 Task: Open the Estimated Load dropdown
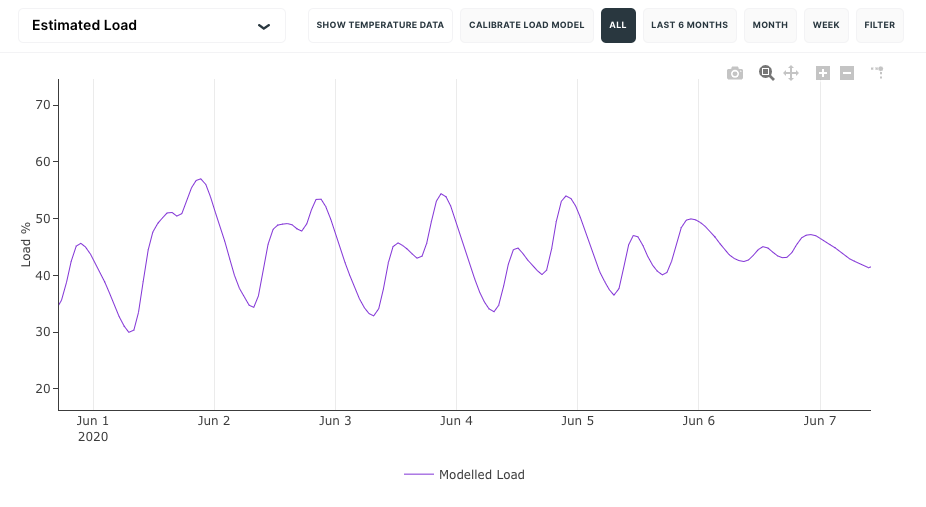click(152, 25)
